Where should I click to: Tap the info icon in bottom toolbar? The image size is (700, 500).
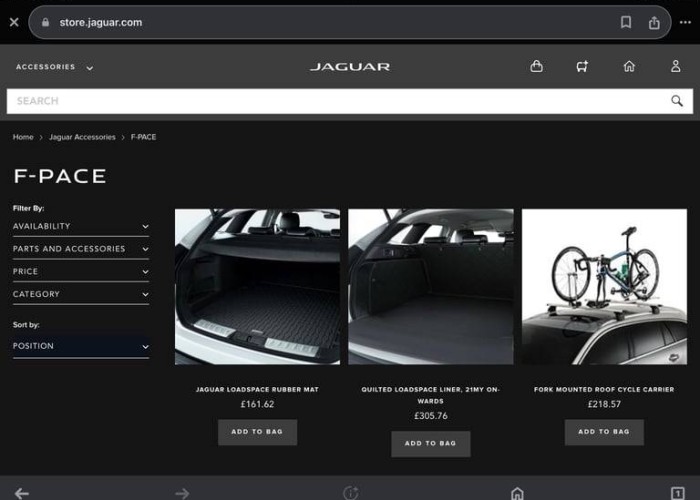[x=351, y=492]
